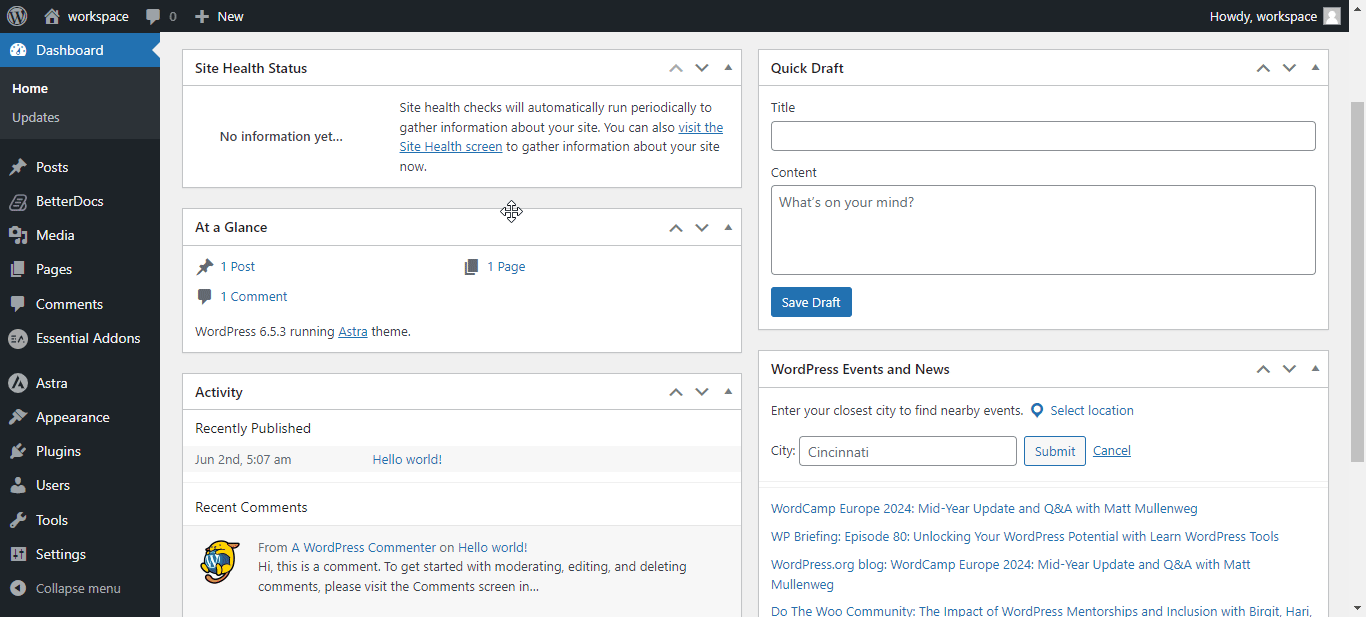
Task: Move Site Health Status down with its chevron
Action: [701, 67]
